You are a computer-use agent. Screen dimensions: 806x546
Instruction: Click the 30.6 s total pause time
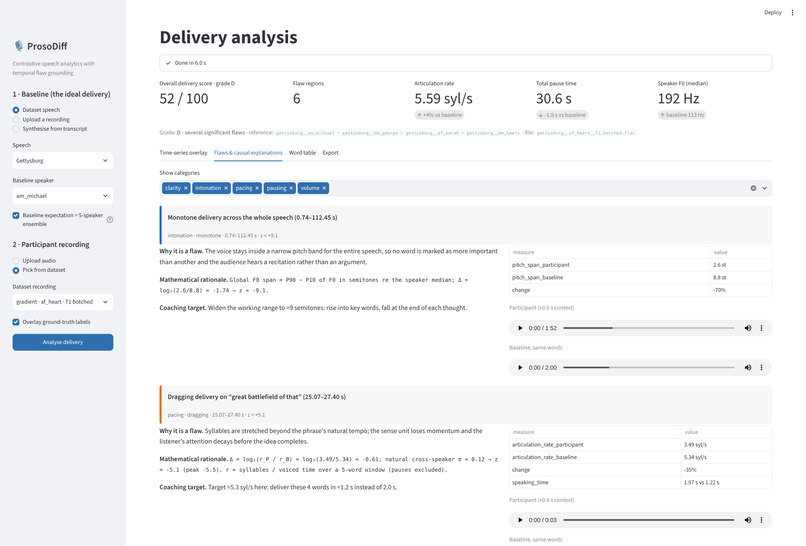pos(554,99)
